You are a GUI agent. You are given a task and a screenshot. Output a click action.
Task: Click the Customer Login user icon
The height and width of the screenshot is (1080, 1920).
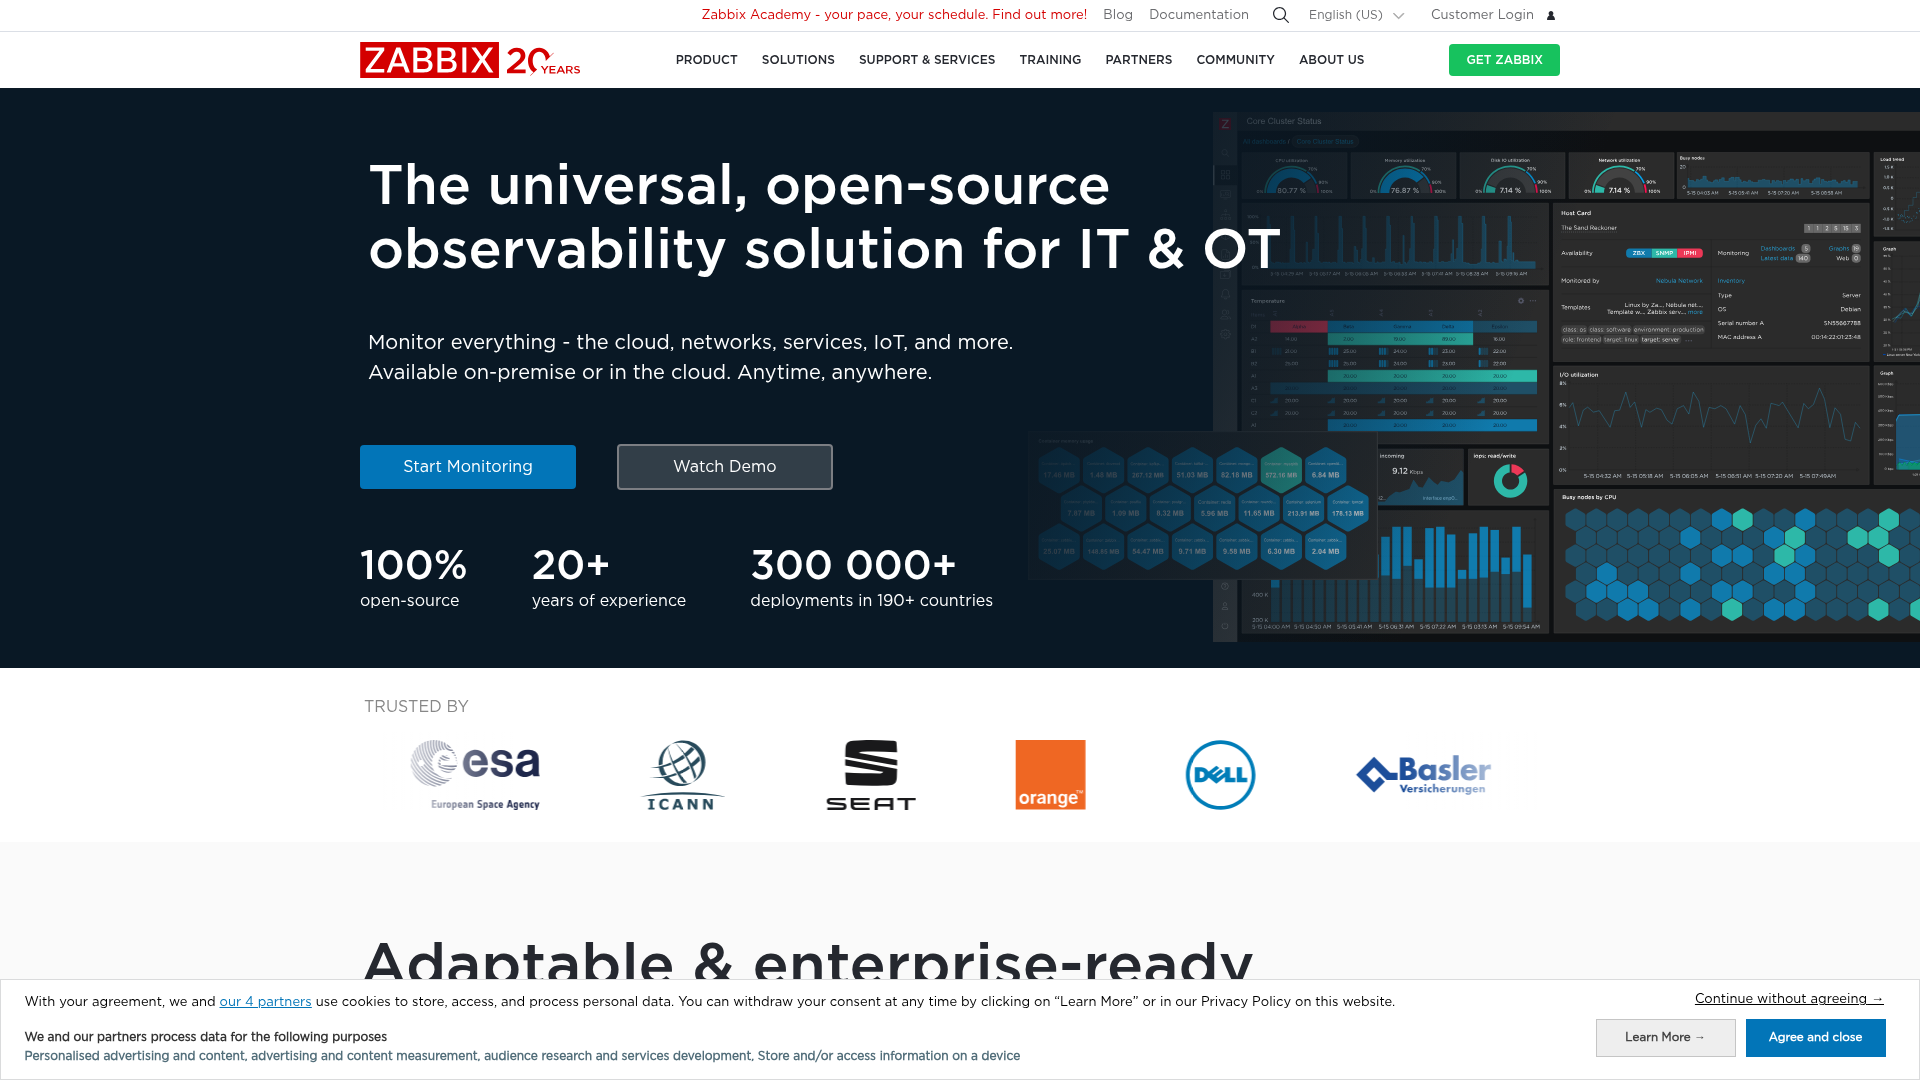click(x=1551, y=15)
